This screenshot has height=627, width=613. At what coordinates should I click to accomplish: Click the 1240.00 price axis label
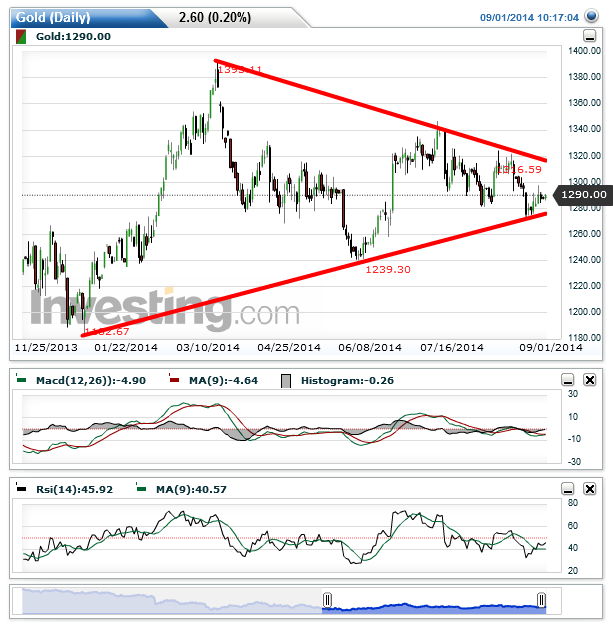(x=584, y=260)
